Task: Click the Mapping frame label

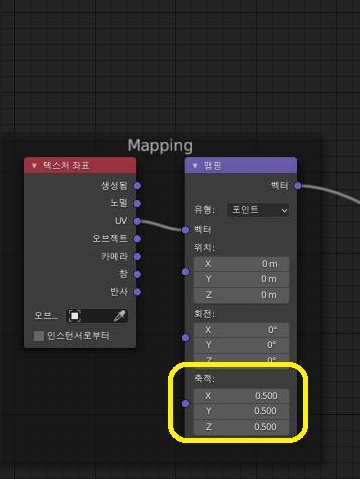Action: (160, 146)
